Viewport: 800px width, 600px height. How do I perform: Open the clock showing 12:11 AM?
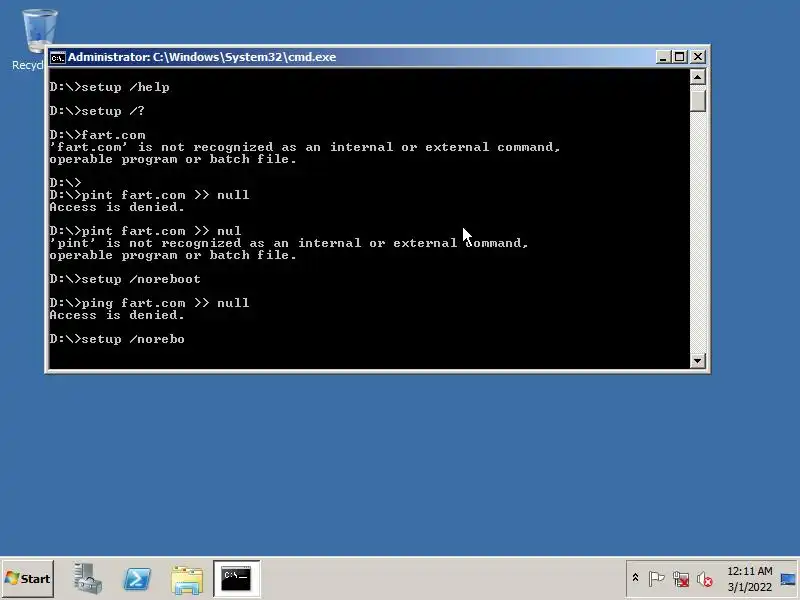tap(750, 579)
